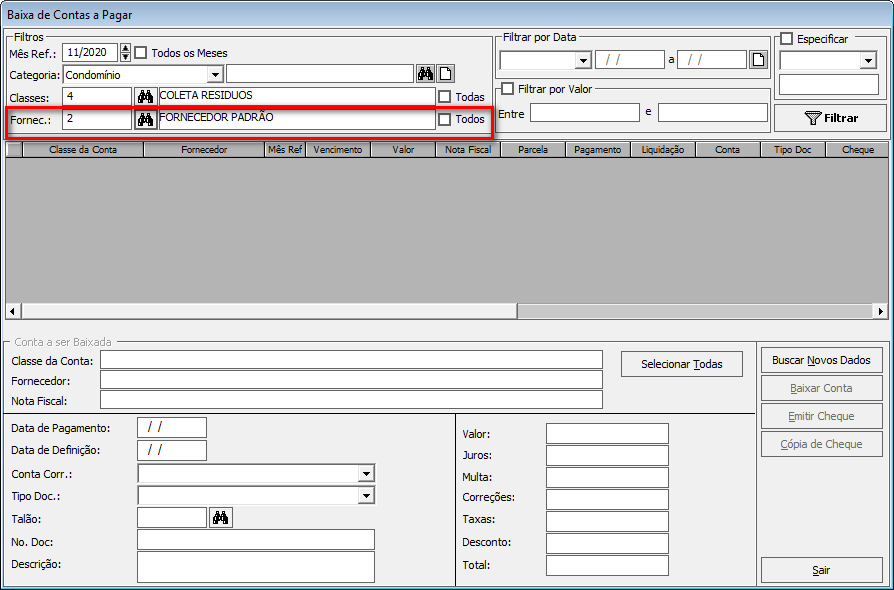Clear category with blank page icon
Screen dimensions: 894x590
click(x=445, y=74)
